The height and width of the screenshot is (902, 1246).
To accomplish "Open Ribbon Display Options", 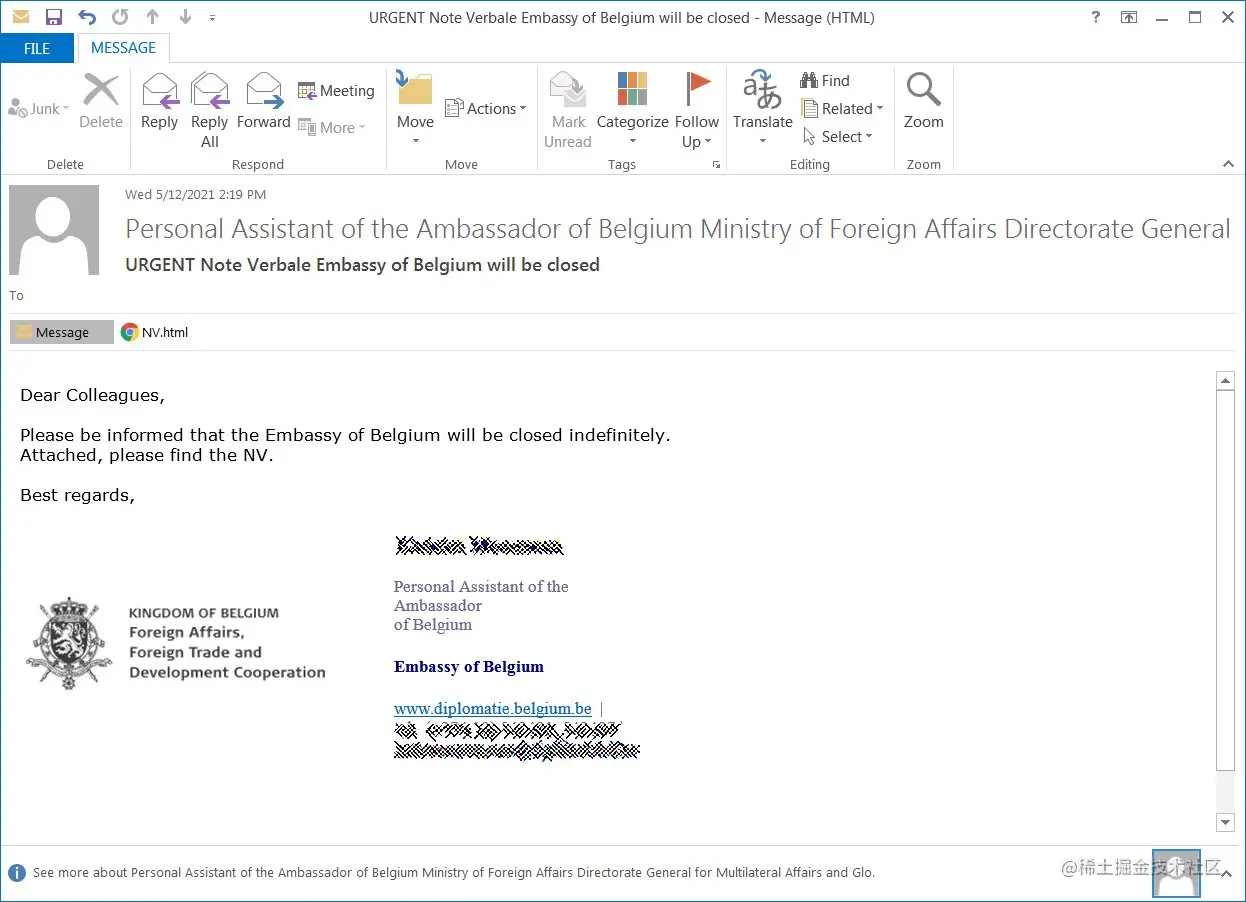I will click(x=1129, y=17).
